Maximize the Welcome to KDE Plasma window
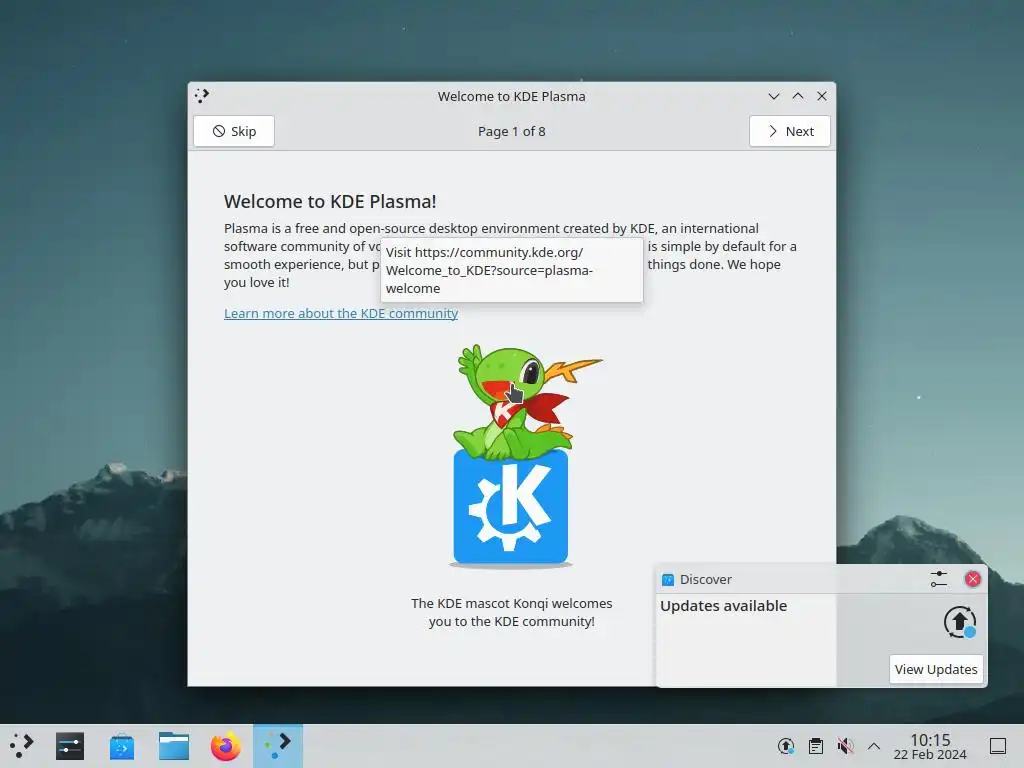Screen dimensions: 1024x768 (x=798, y=96)
